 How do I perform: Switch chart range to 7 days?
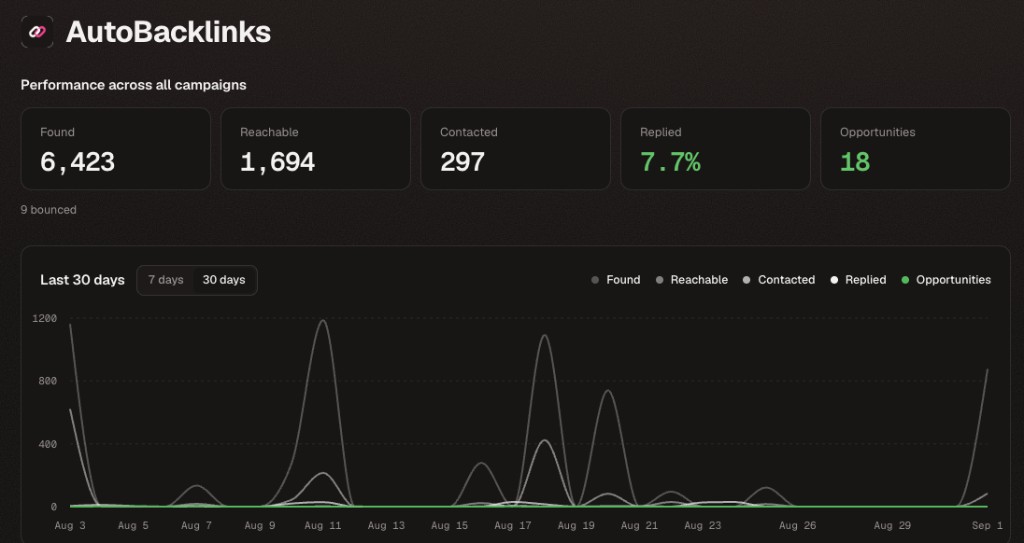165,280
